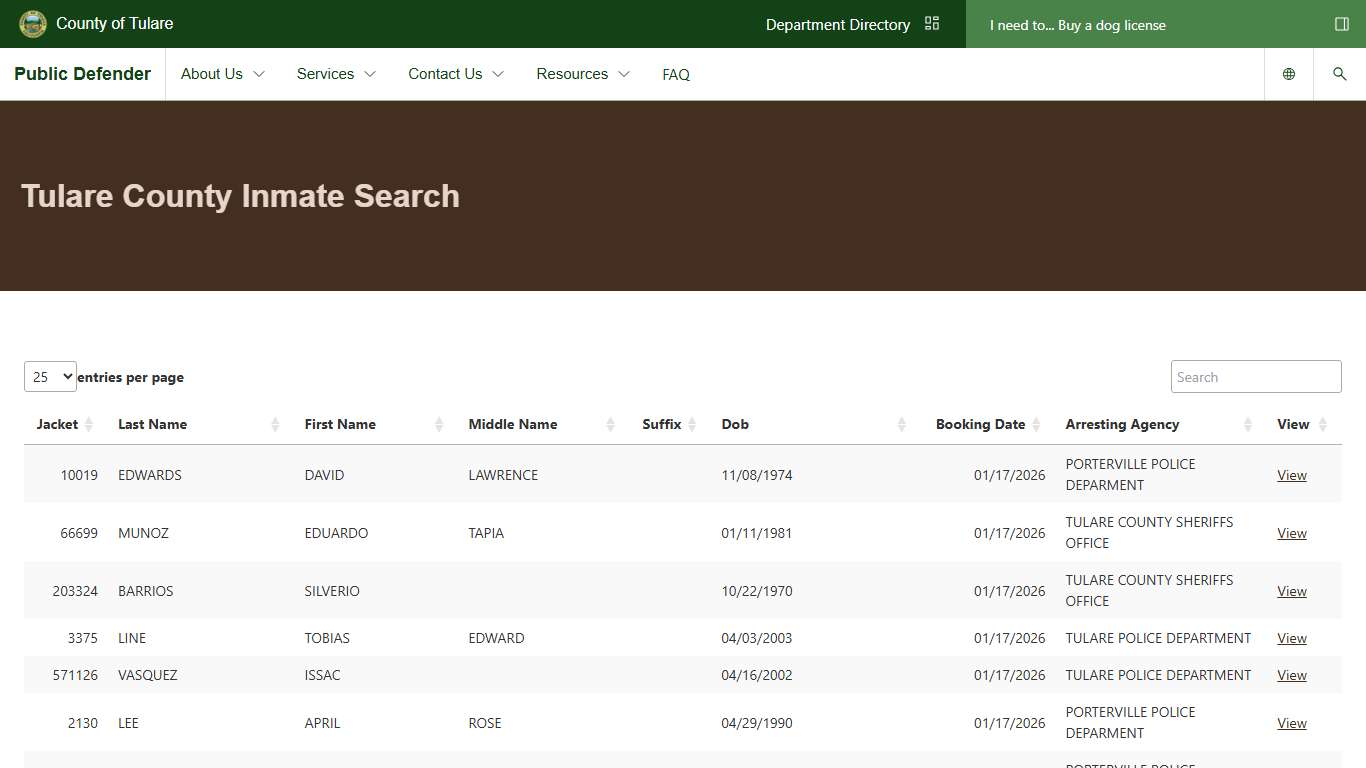Screen dimensions: 1366x768
Task: Select the FAQ menu item
Action: click(676, 73)
